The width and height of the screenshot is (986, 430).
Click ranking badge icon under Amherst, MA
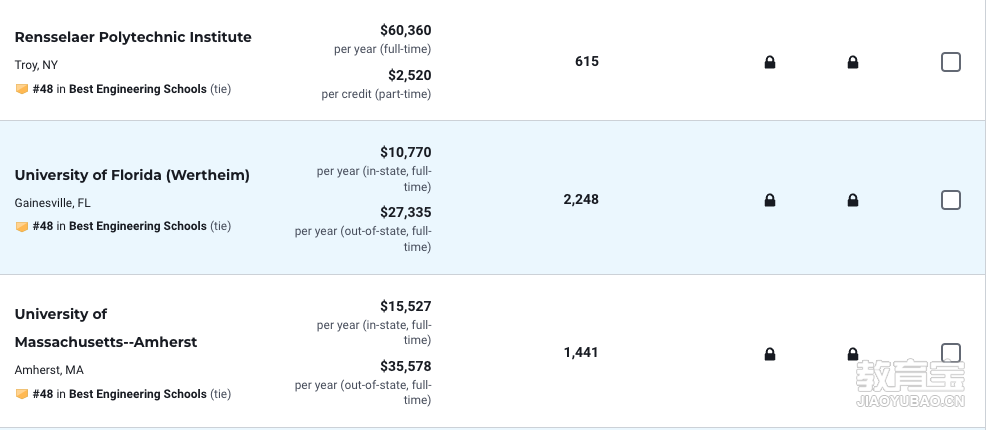(22, 394)
